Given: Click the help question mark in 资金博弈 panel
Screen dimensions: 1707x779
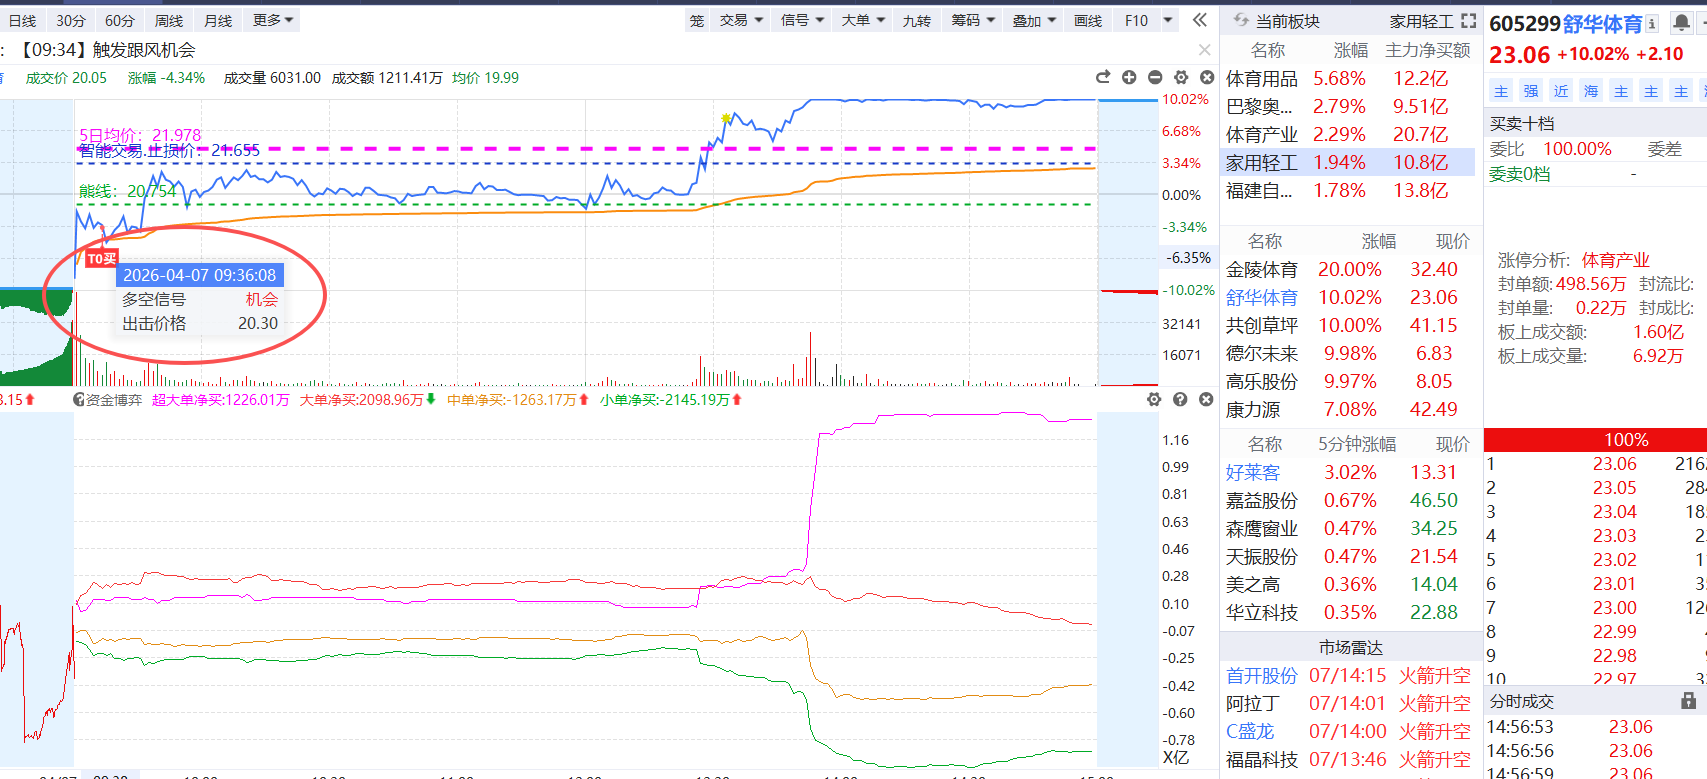Looking at the screenshot, I should pyautogui.click(x=1180, y=400).
